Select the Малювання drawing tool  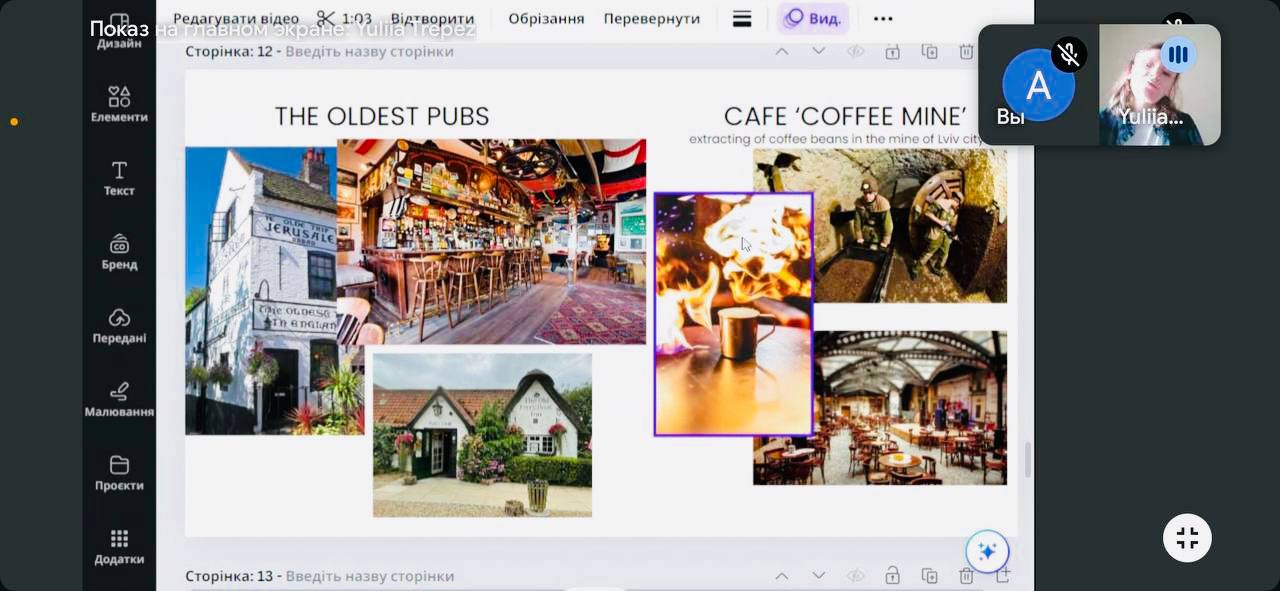tap(119, 401)
